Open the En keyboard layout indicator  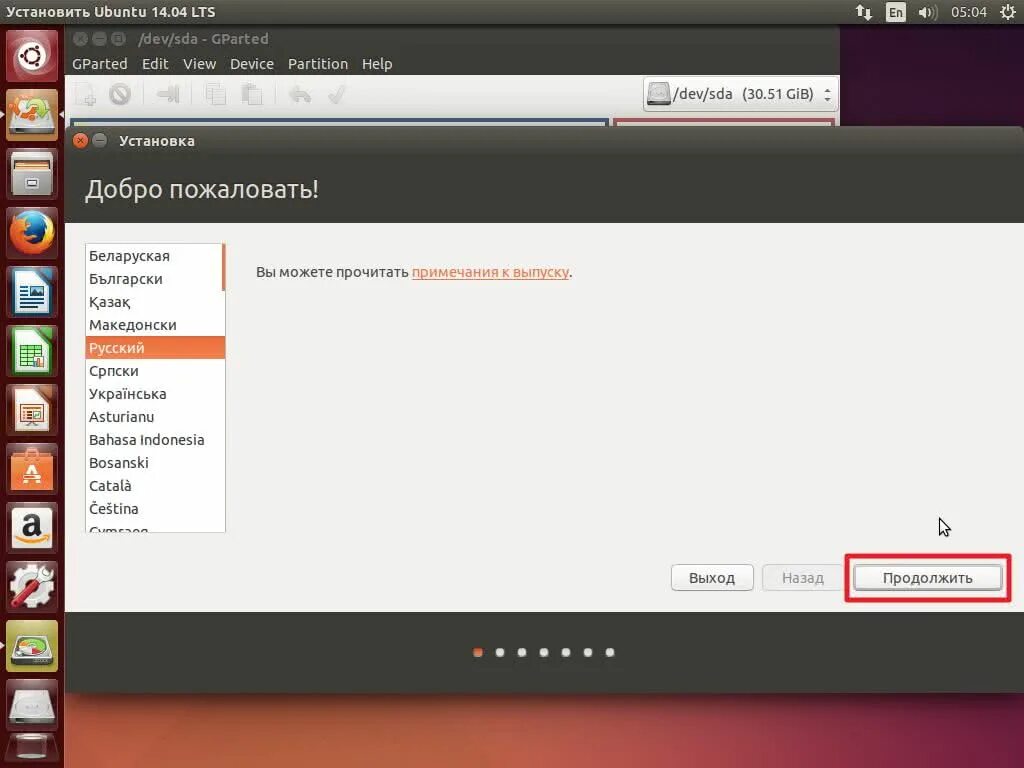point(895,12)
